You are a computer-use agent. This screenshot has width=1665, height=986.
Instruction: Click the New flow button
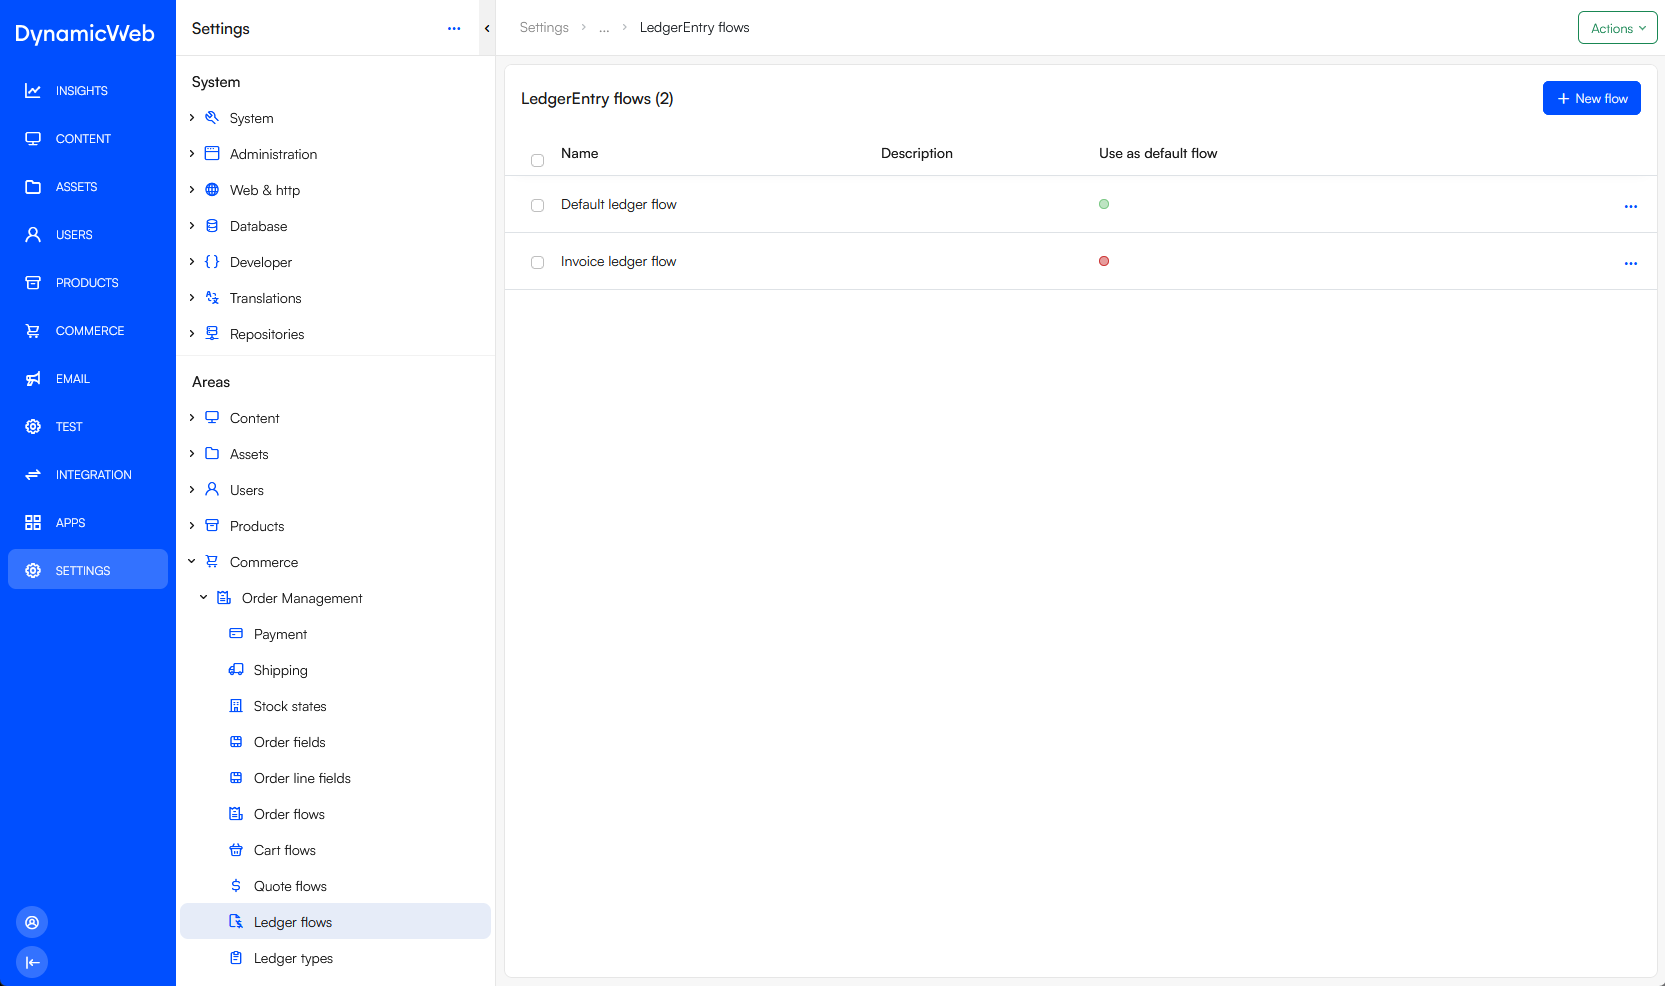pyautogui.click(x=1591, y=98)
